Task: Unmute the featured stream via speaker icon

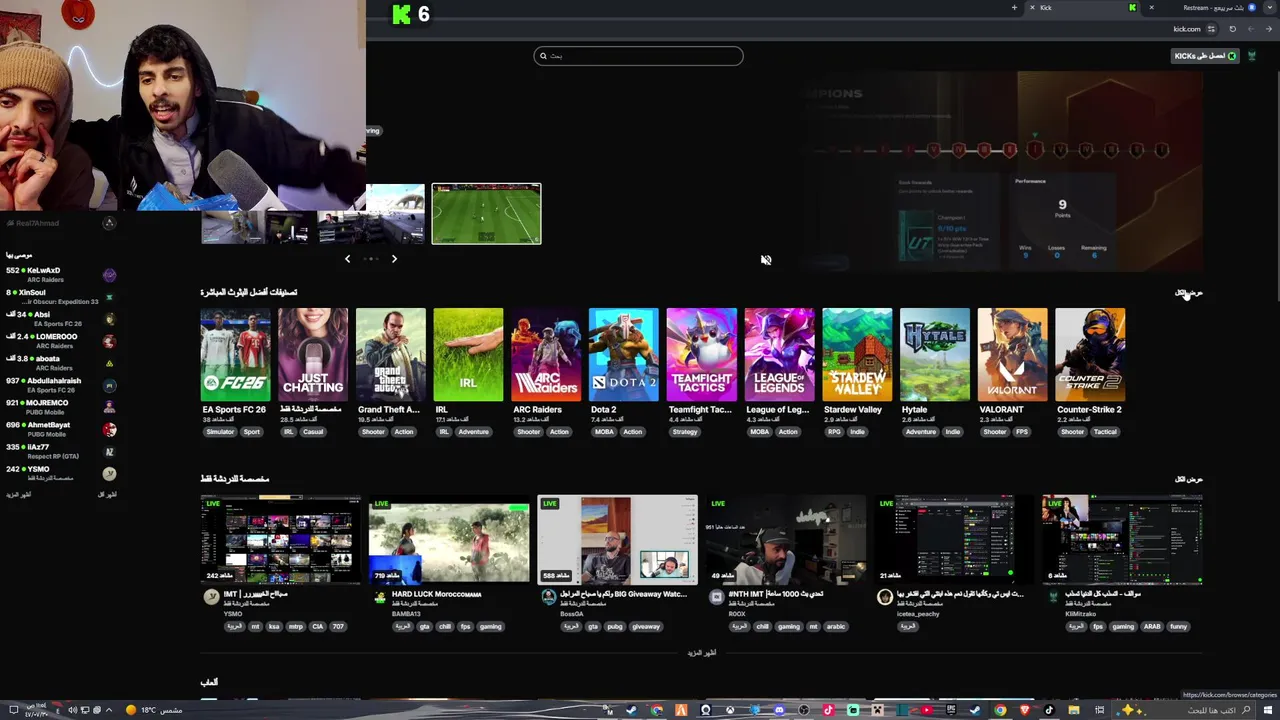Action: [766, 260]
